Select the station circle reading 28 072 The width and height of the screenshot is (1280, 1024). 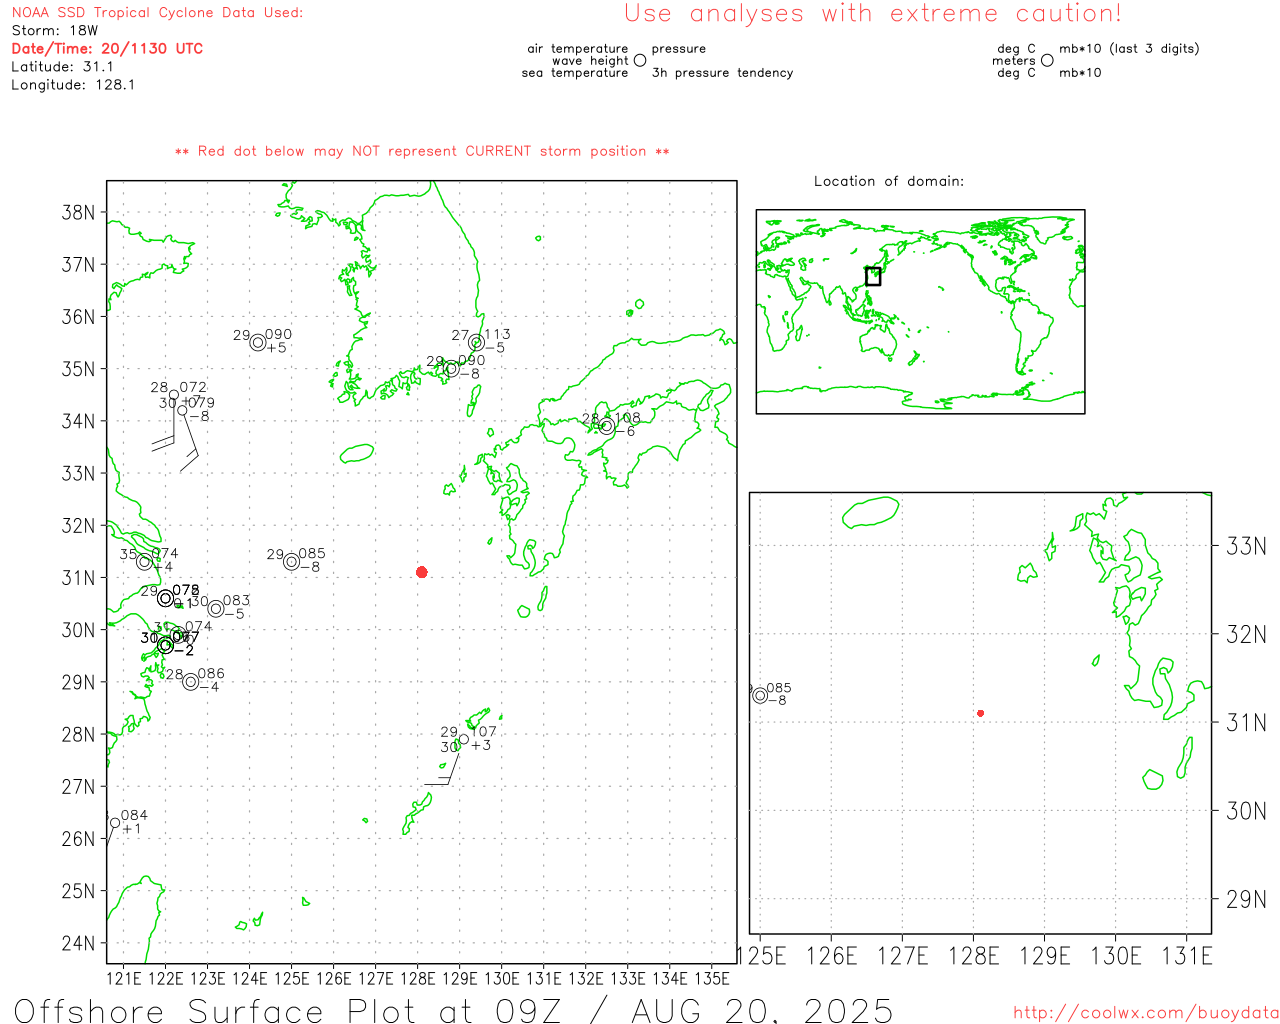pos(174,395)
